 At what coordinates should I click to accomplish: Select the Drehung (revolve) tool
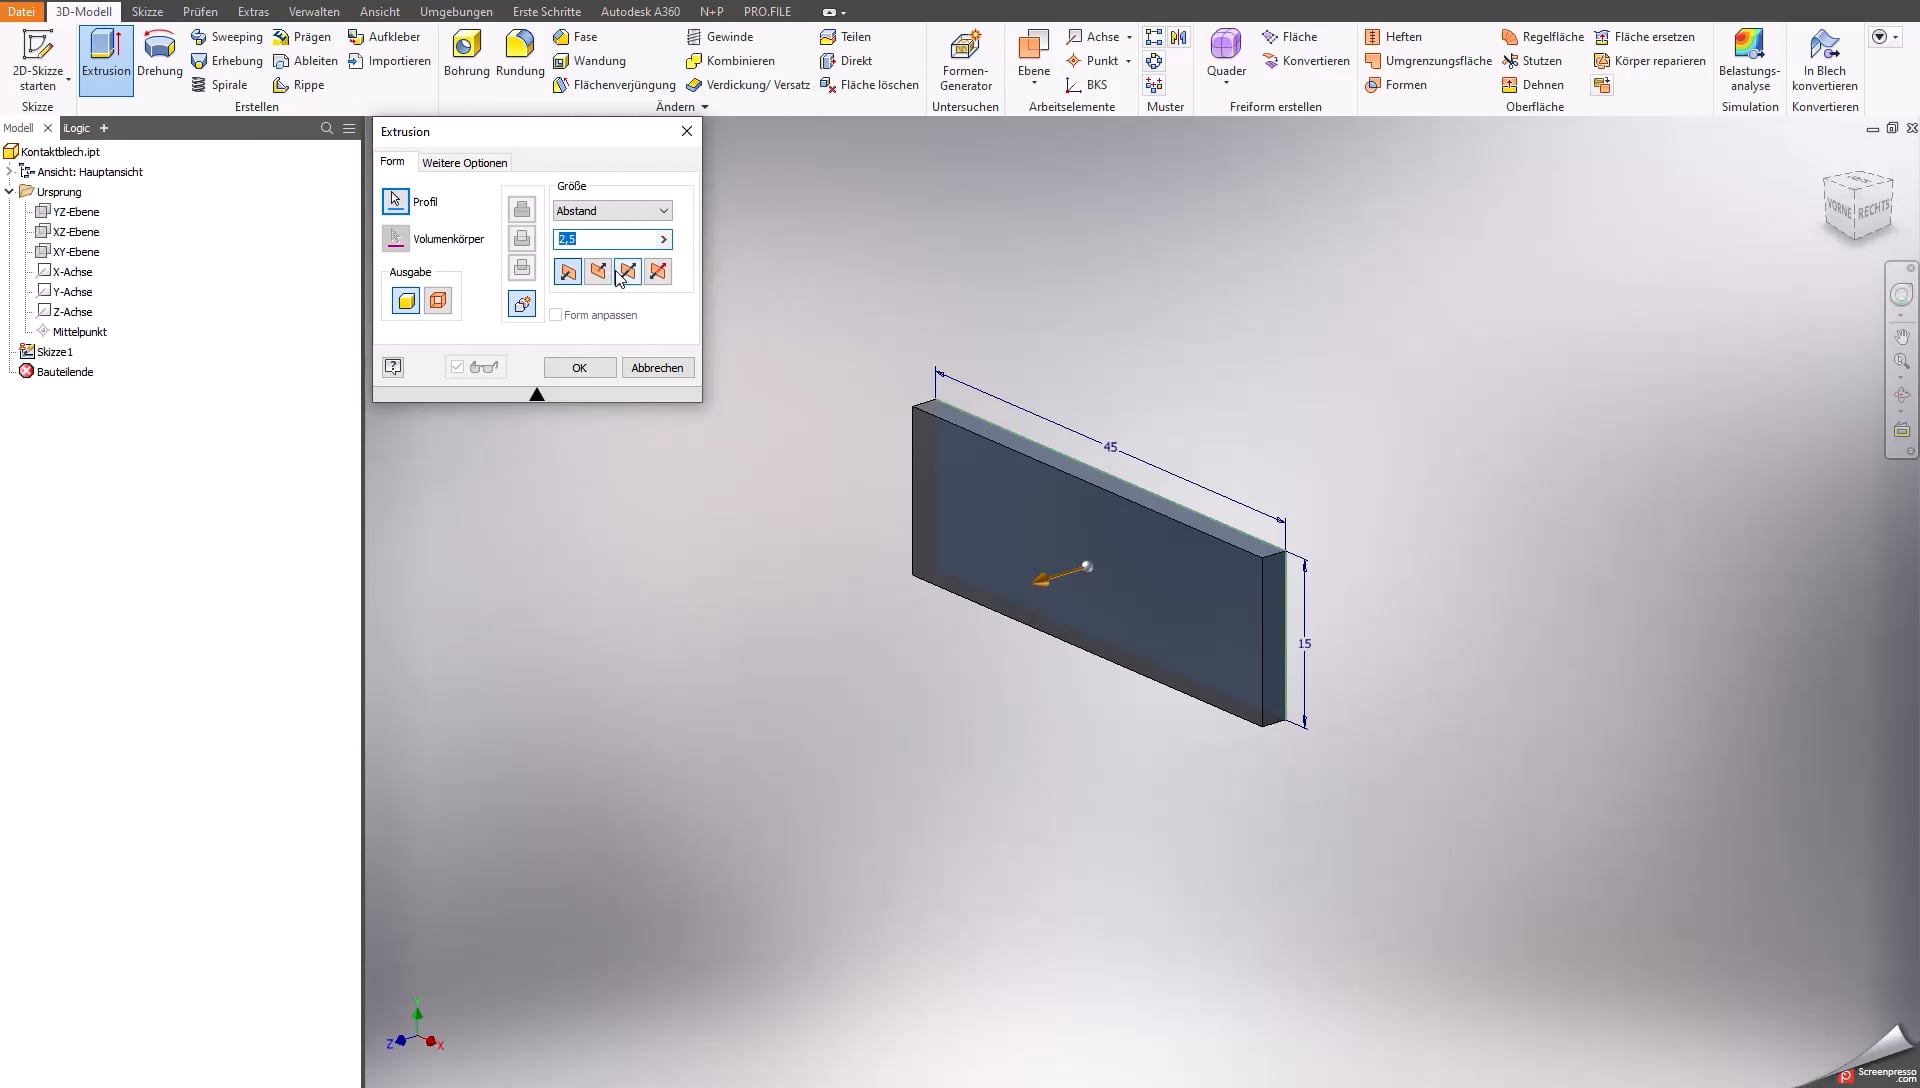click(159, 60)
